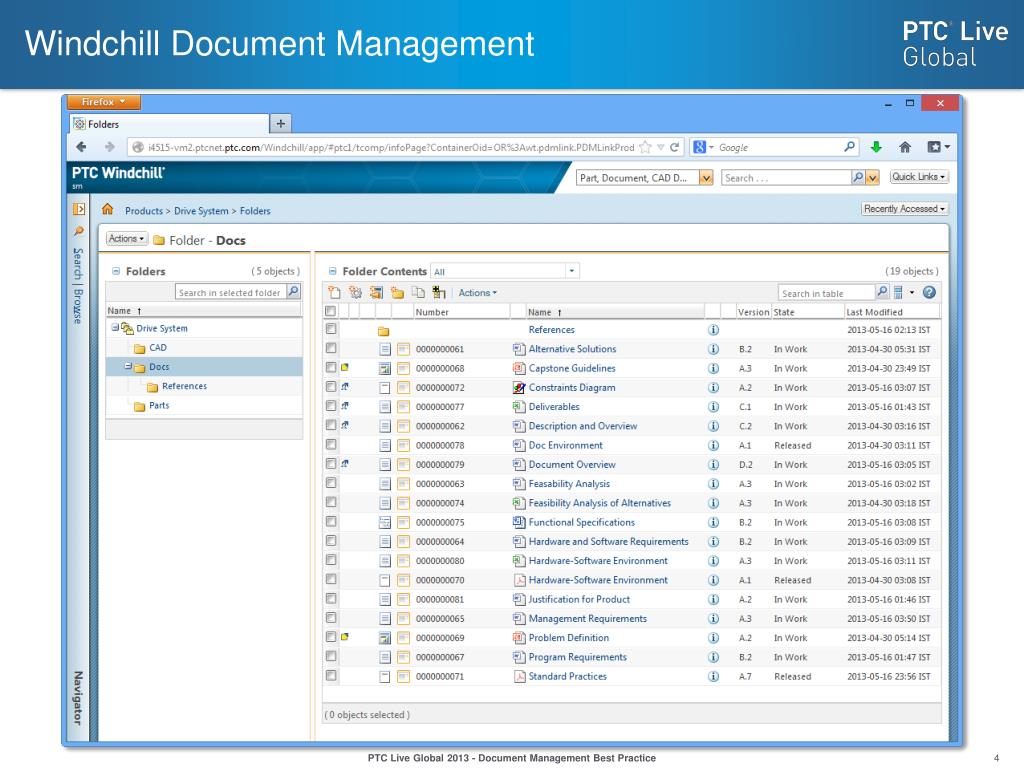
Task: Sort by the Last Modified column header
Action: [x=874, y=312]
